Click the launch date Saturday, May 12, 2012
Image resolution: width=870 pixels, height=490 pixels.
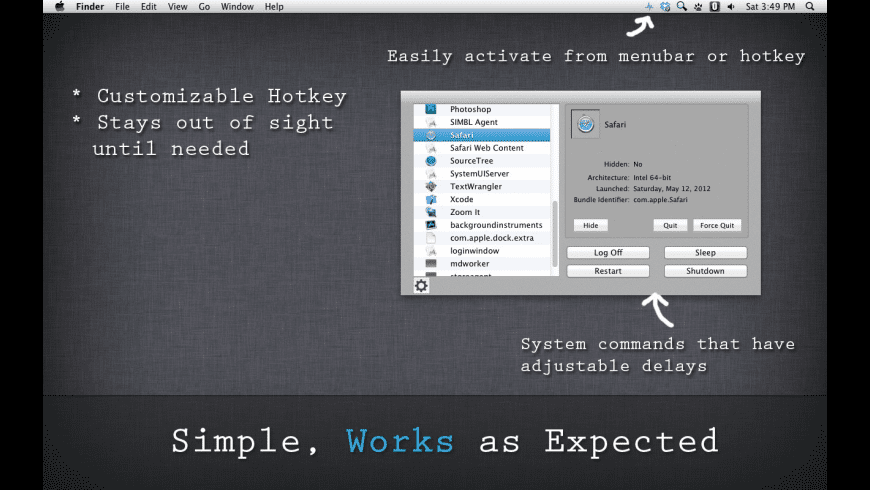pos(672,189)
